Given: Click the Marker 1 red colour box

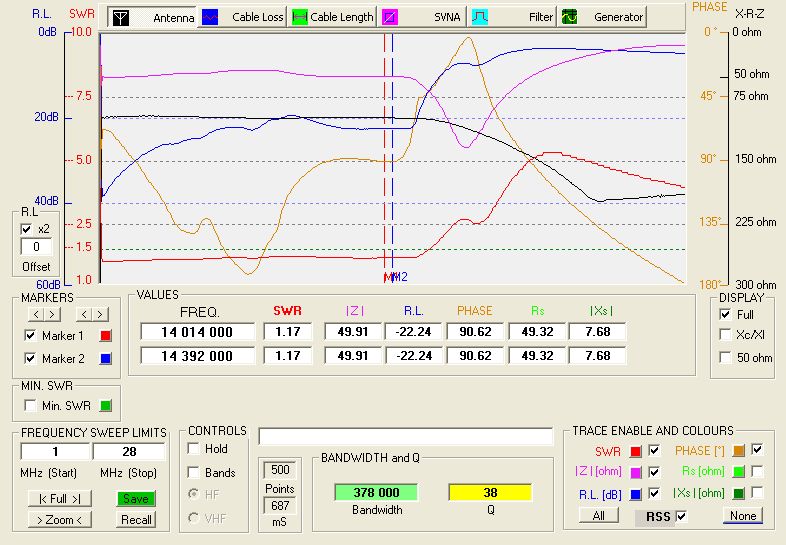Looking at the screenshot, I should (105, 336).
